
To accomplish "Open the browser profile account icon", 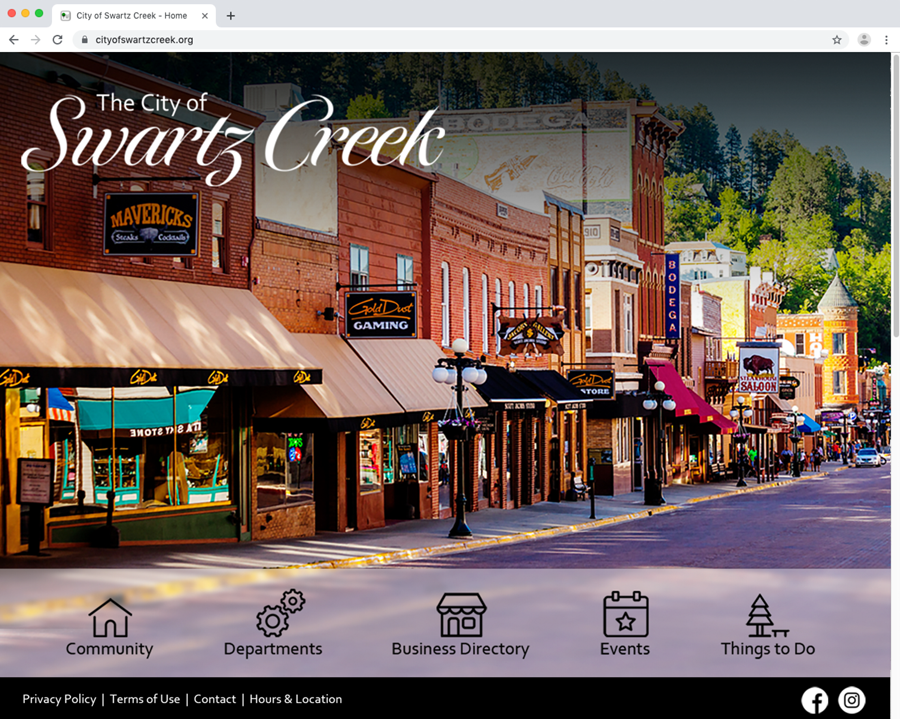I will [x=864, y=40].
